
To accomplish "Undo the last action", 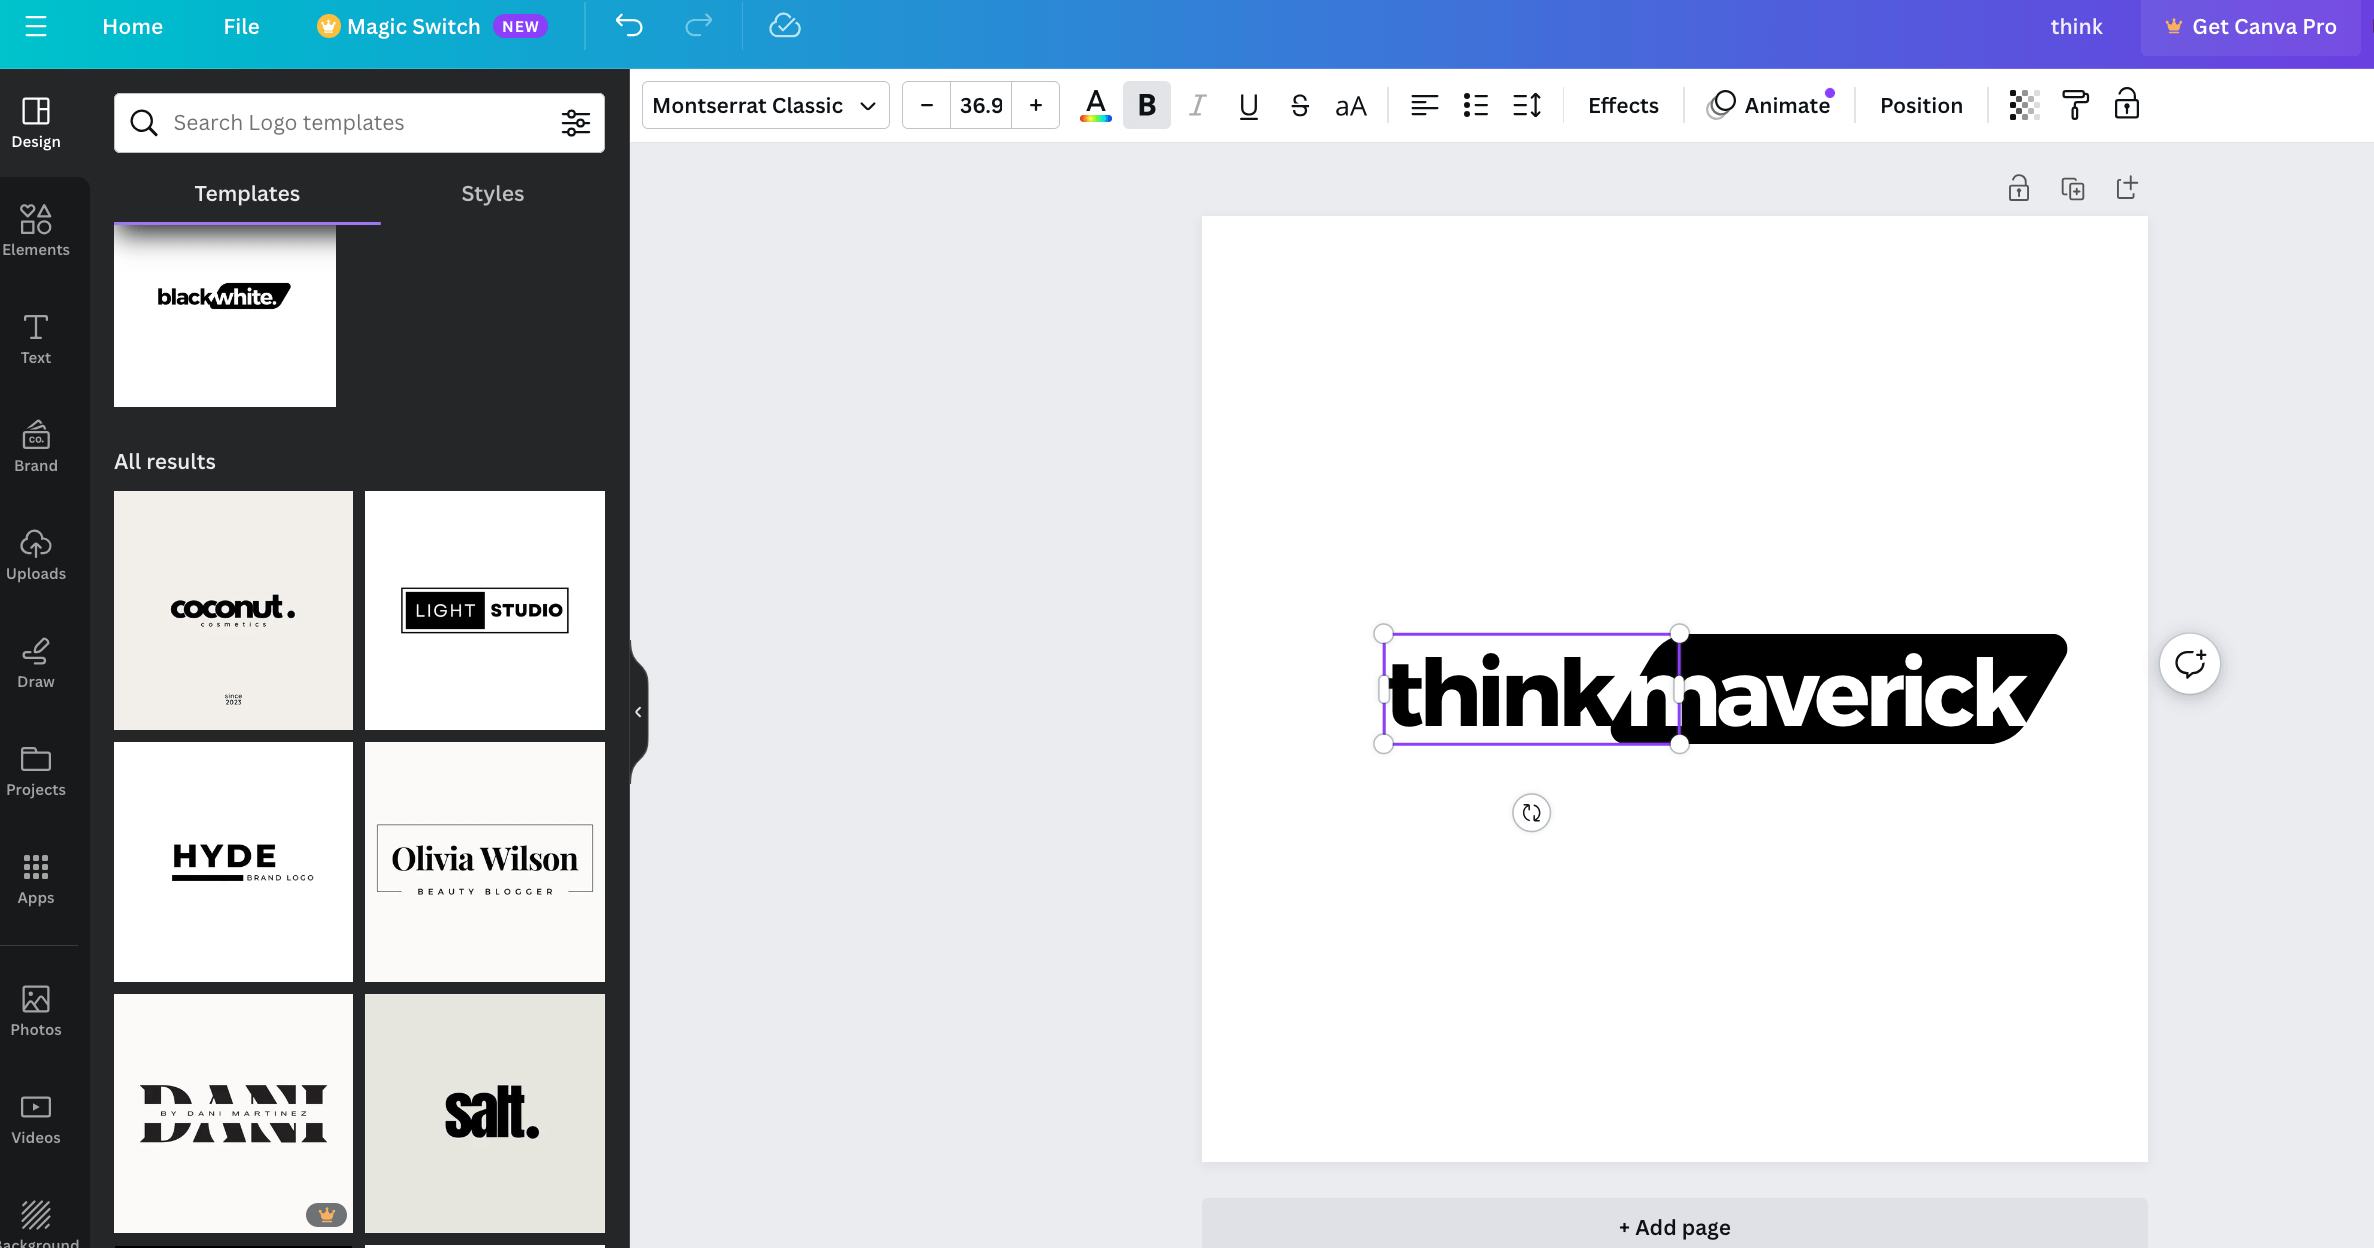I will [629, 26].
